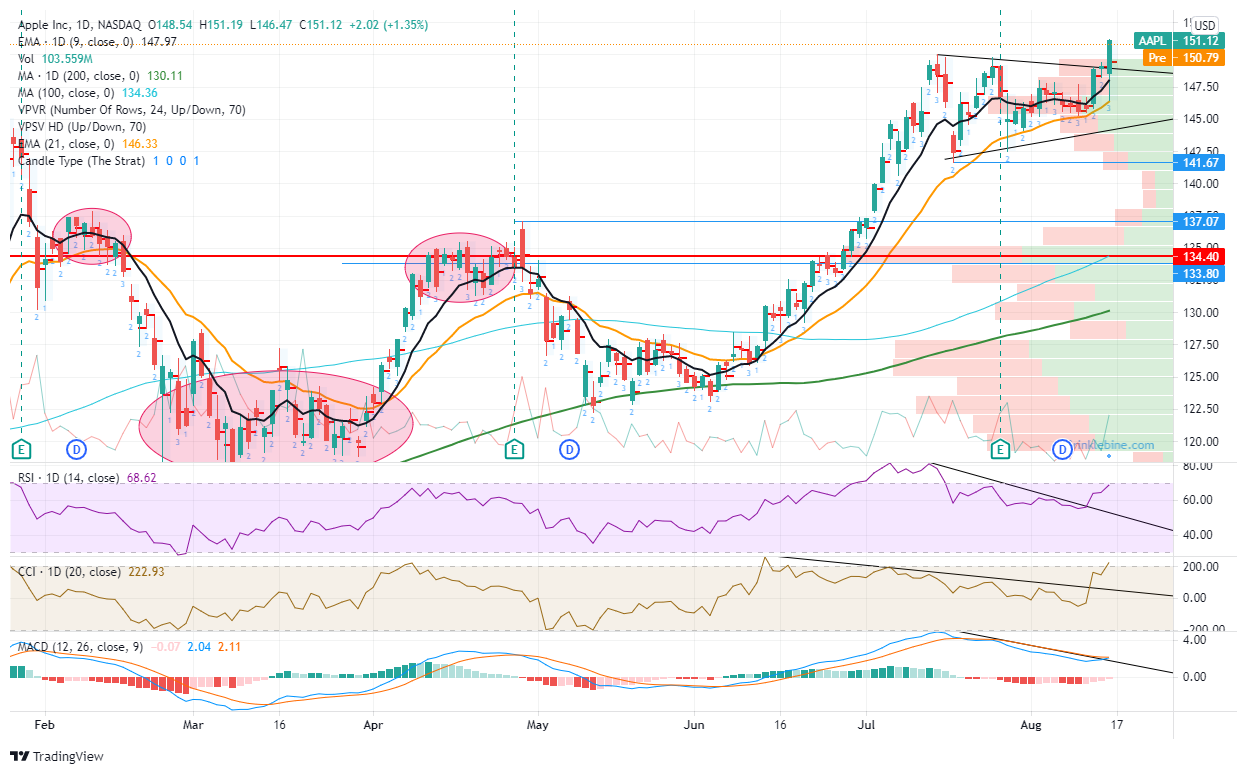Click the 122.50 price axis label
The image size is (1247, 774).
pyautogui.click(x=1200, y=409)
